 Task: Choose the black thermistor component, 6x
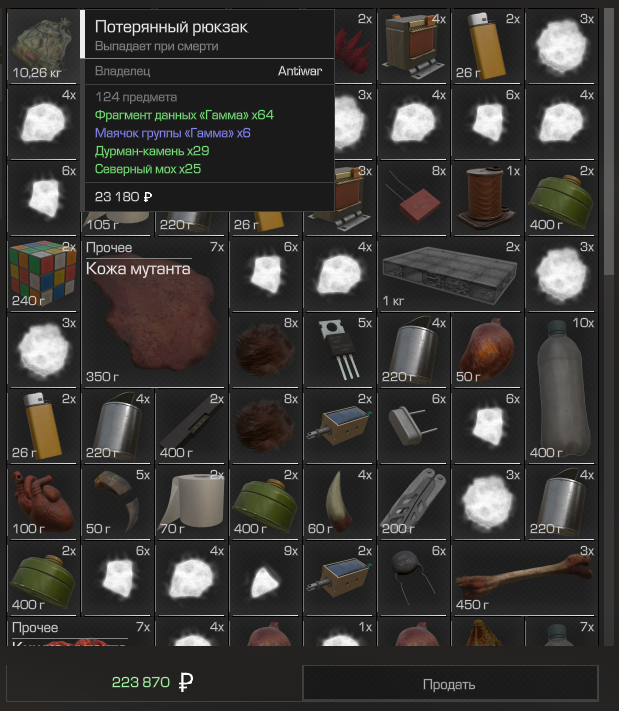click(x=413, y=578)
